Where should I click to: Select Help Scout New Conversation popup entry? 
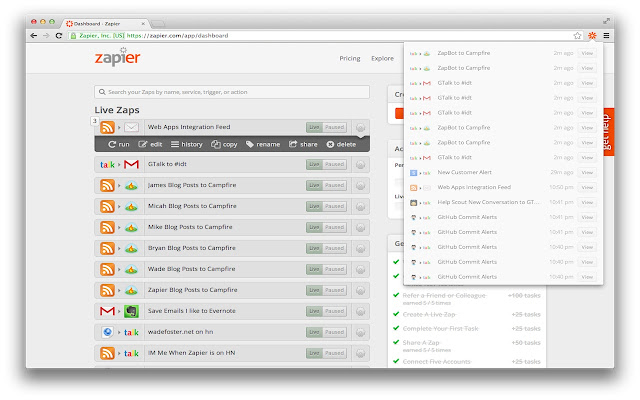(x=488, y=202)
